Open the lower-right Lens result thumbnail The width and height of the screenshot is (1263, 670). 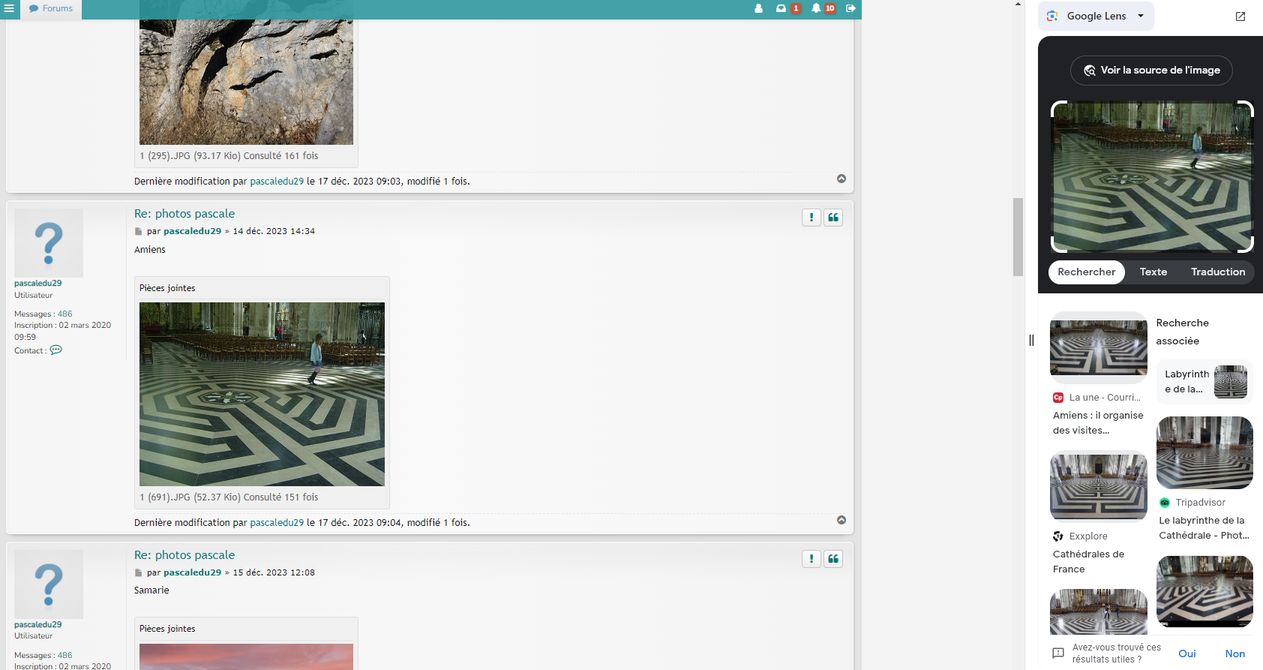[1205, 592]
